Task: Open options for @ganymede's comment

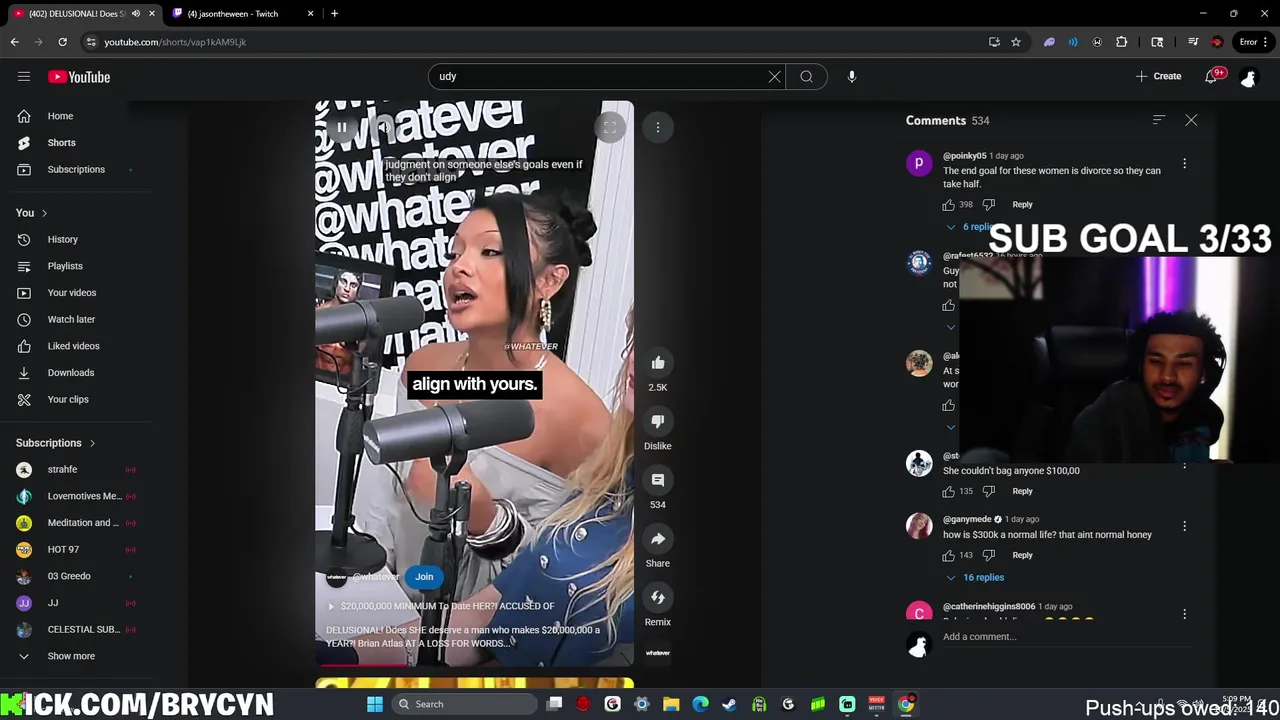Action: [1185, 526]
